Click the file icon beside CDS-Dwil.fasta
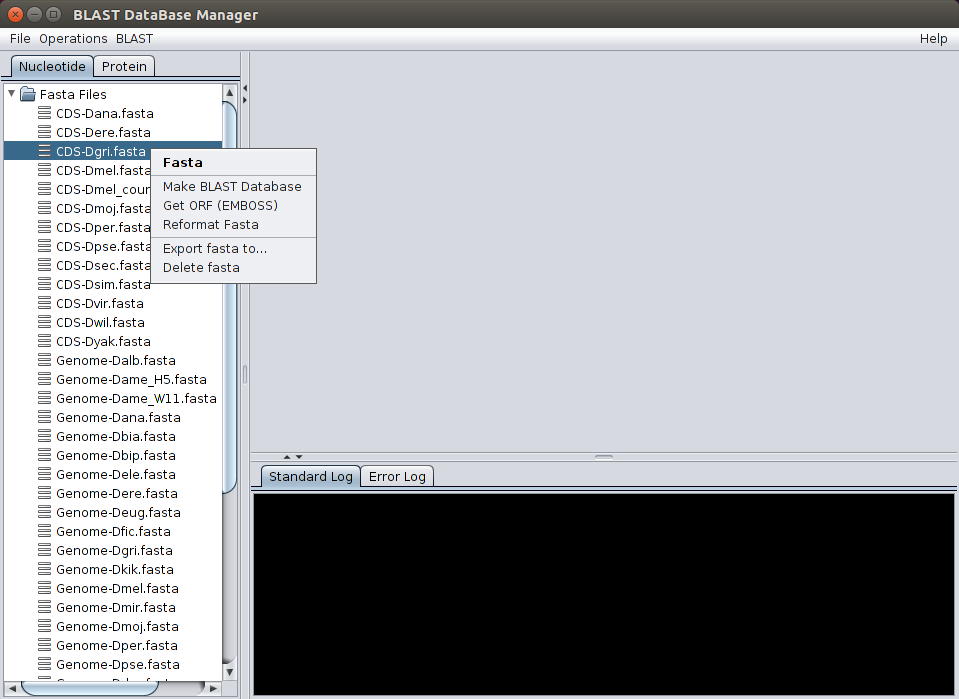959x699 pixels. pos(45,322)
